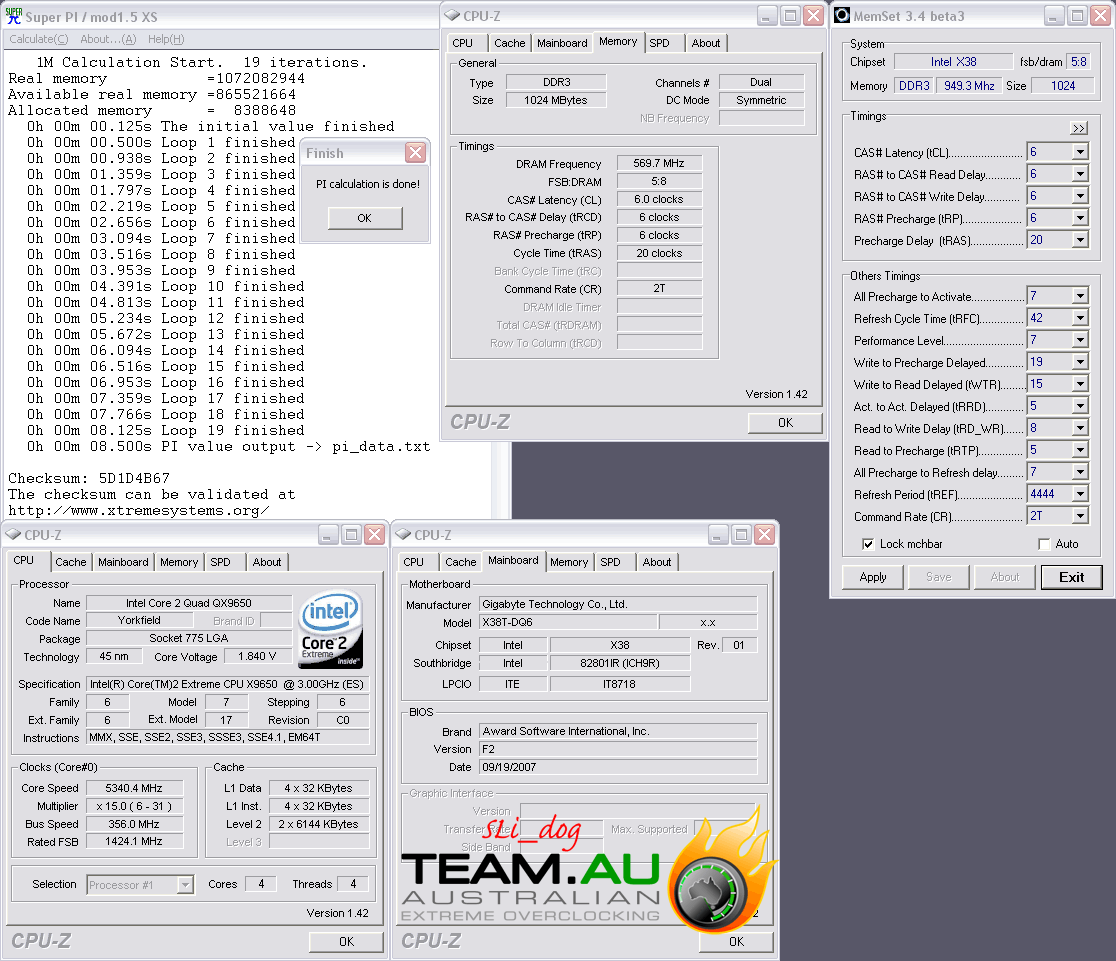Open the Performance Level dropdown
The width and height of the screenshot is (1116, 961).
pos(1080,340)
